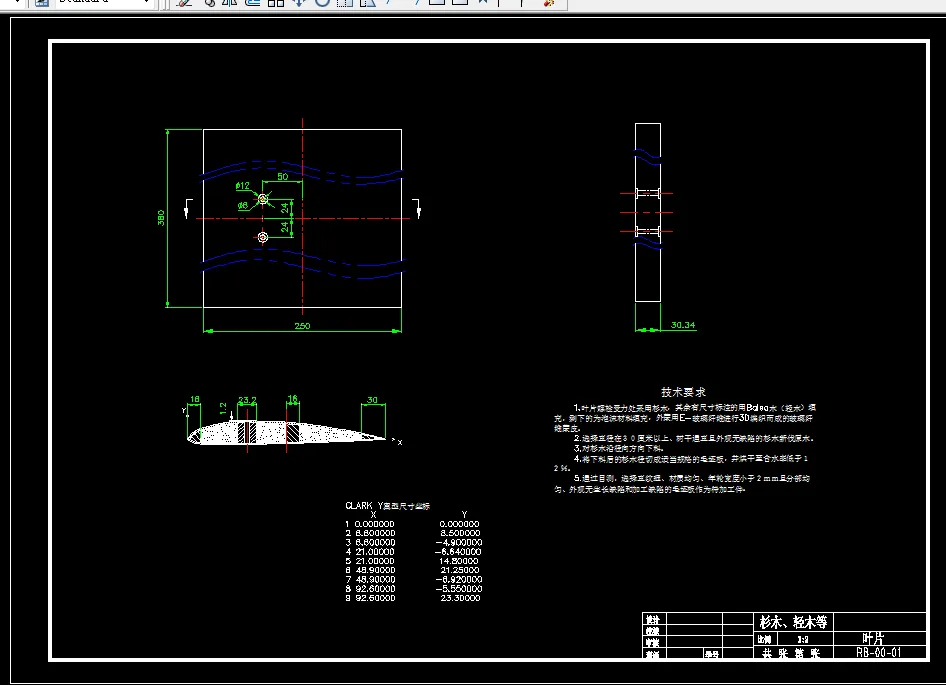Select the CLARK Y table title
Image resolution: width=946 pixels, height=685 pixels.
(x=387, y=506)
